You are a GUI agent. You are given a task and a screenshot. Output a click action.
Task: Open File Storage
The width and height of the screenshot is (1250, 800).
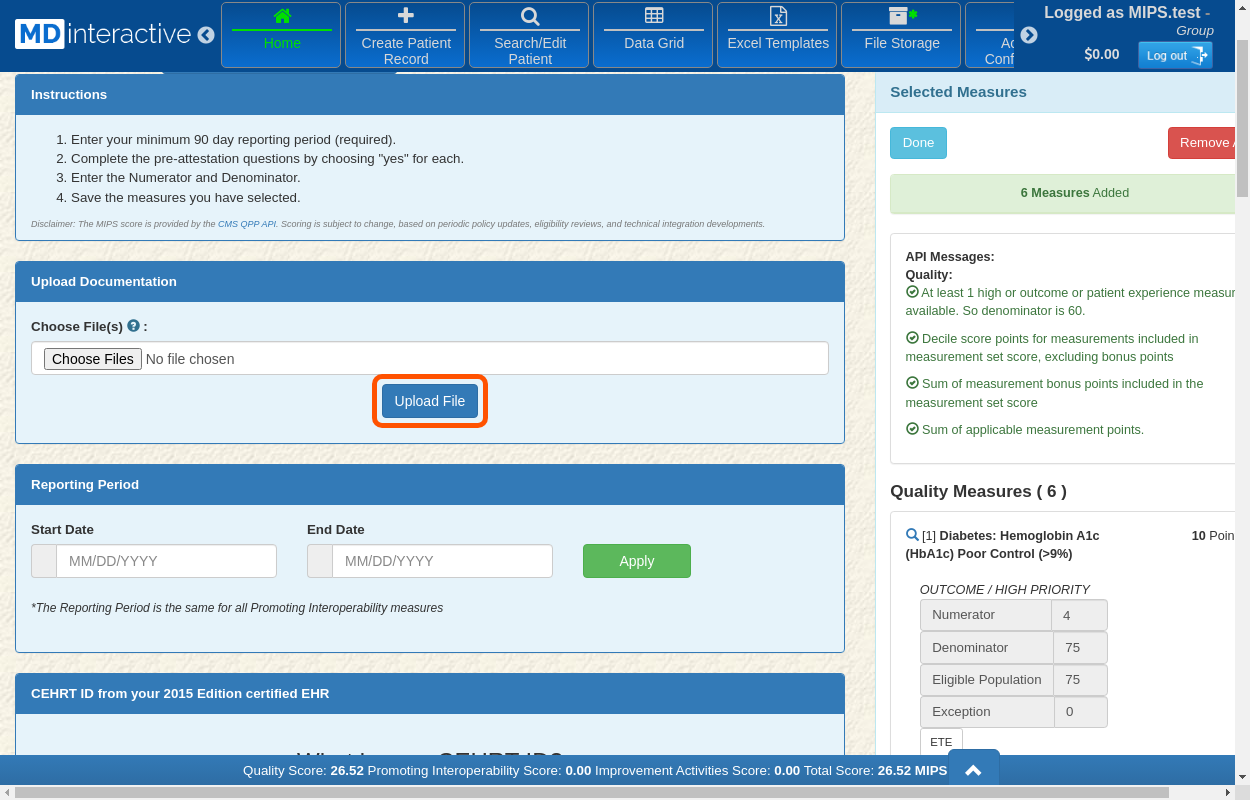901,35
